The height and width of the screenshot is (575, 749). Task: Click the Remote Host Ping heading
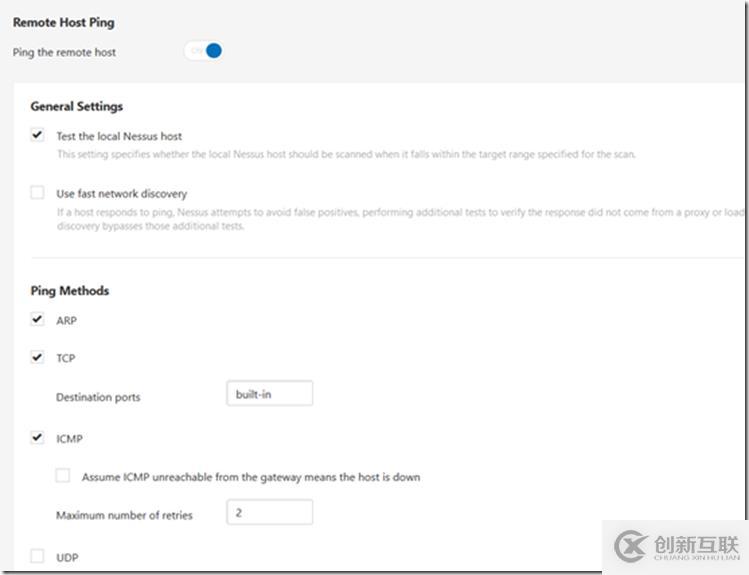63,21
